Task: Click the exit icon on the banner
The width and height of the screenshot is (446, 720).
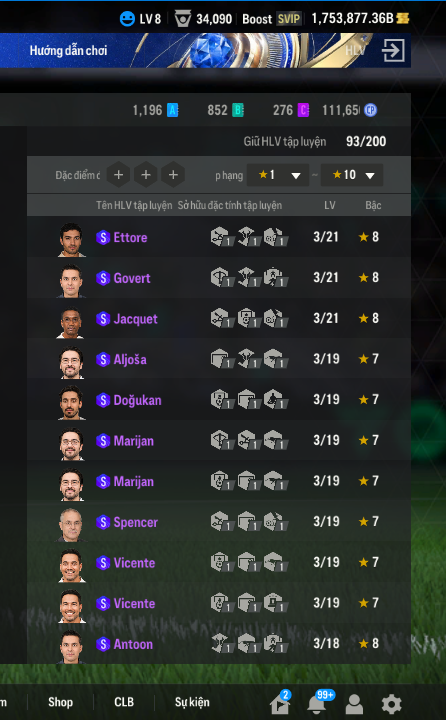Action: point(393,50)
